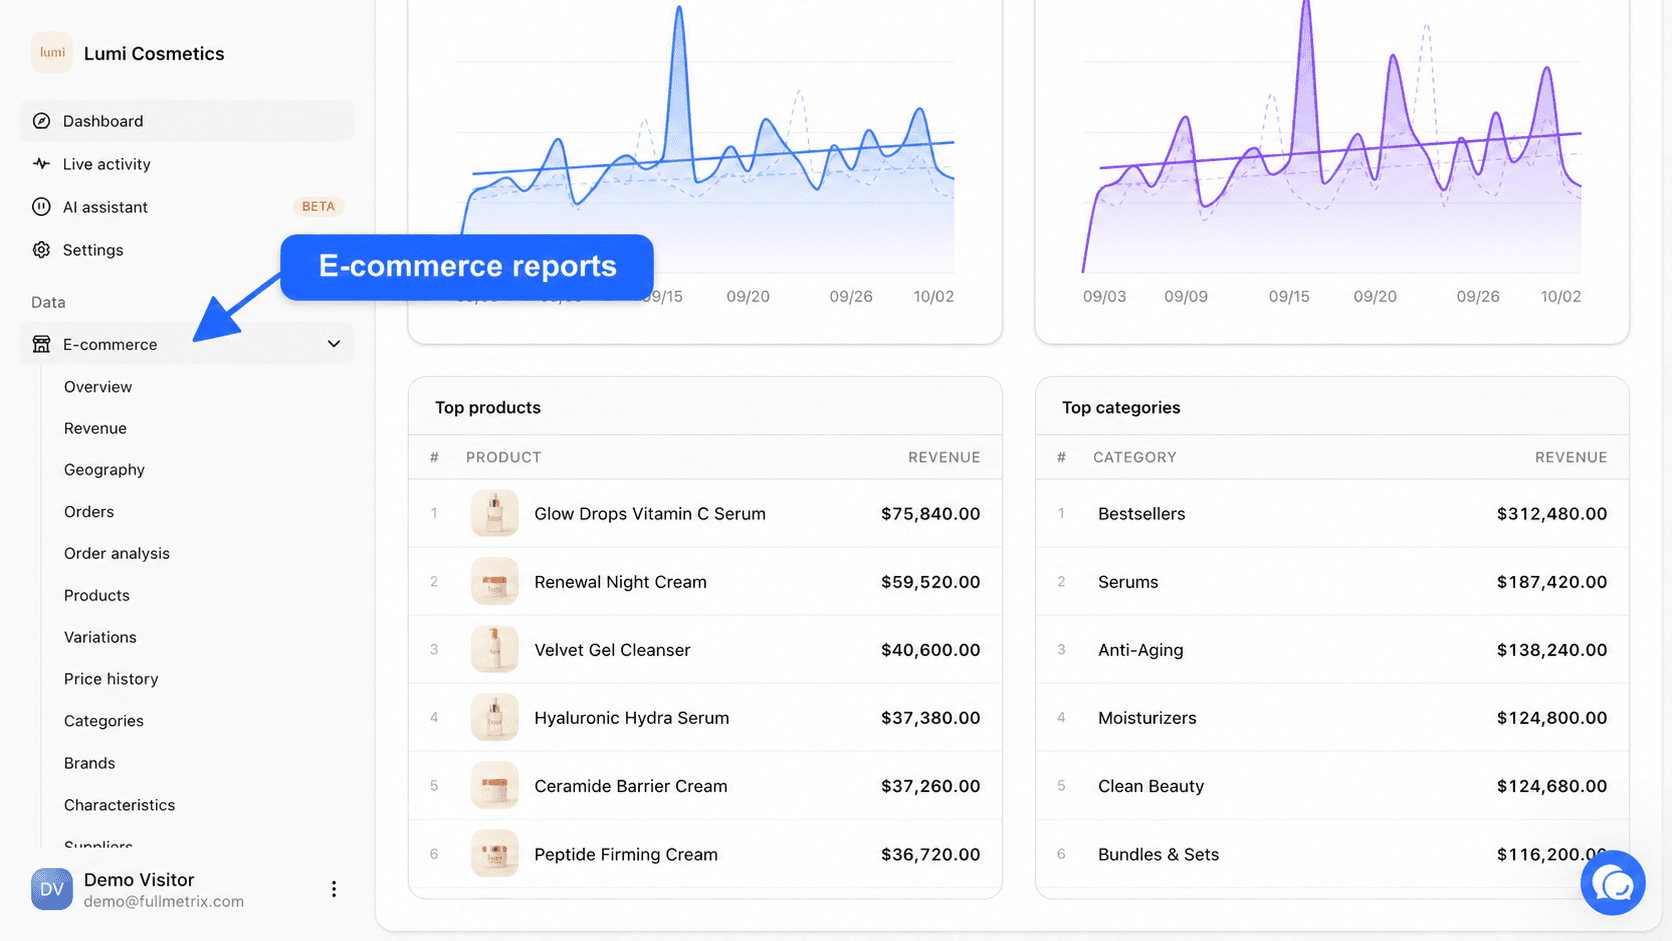Click the DV user avatar
Viewport: 1672px width, 941px height.
(x=52, y=889)
